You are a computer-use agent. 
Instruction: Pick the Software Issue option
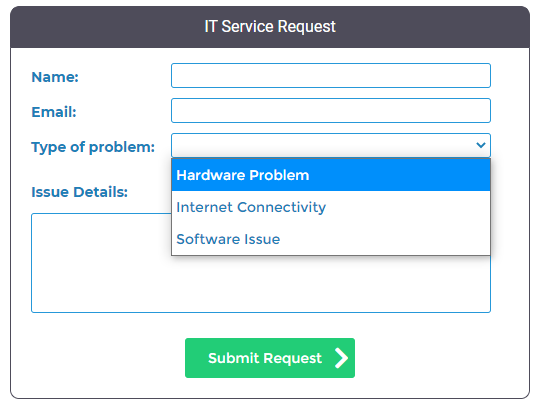pos(331,239)
